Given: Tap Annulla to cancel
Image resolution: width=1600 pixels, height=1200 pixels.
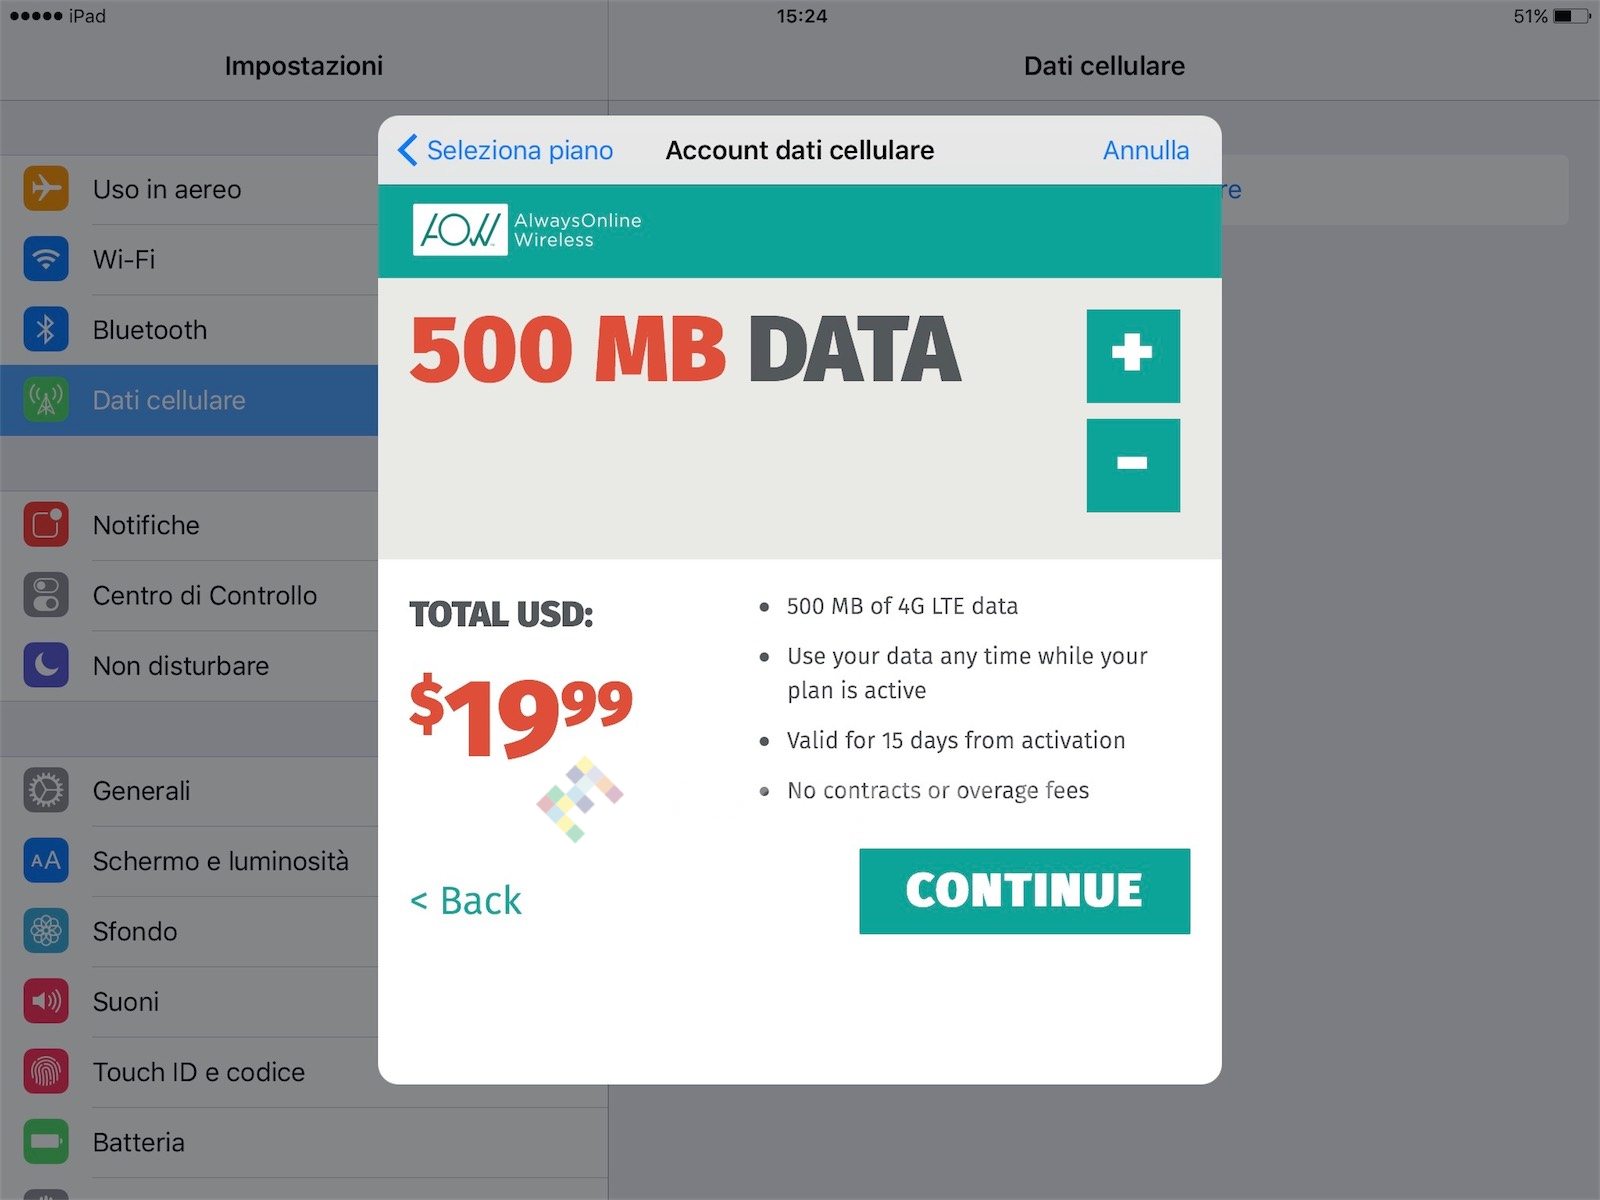Looking at the screenshot, I should coord(1146,150).
